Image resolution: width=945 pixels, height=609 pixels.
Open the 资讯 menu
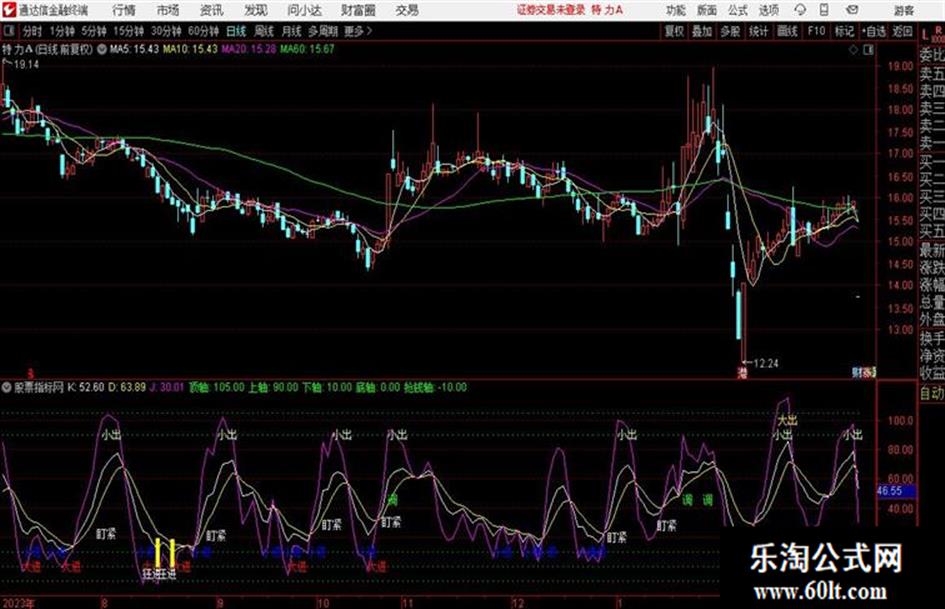(x=211, y=10)
